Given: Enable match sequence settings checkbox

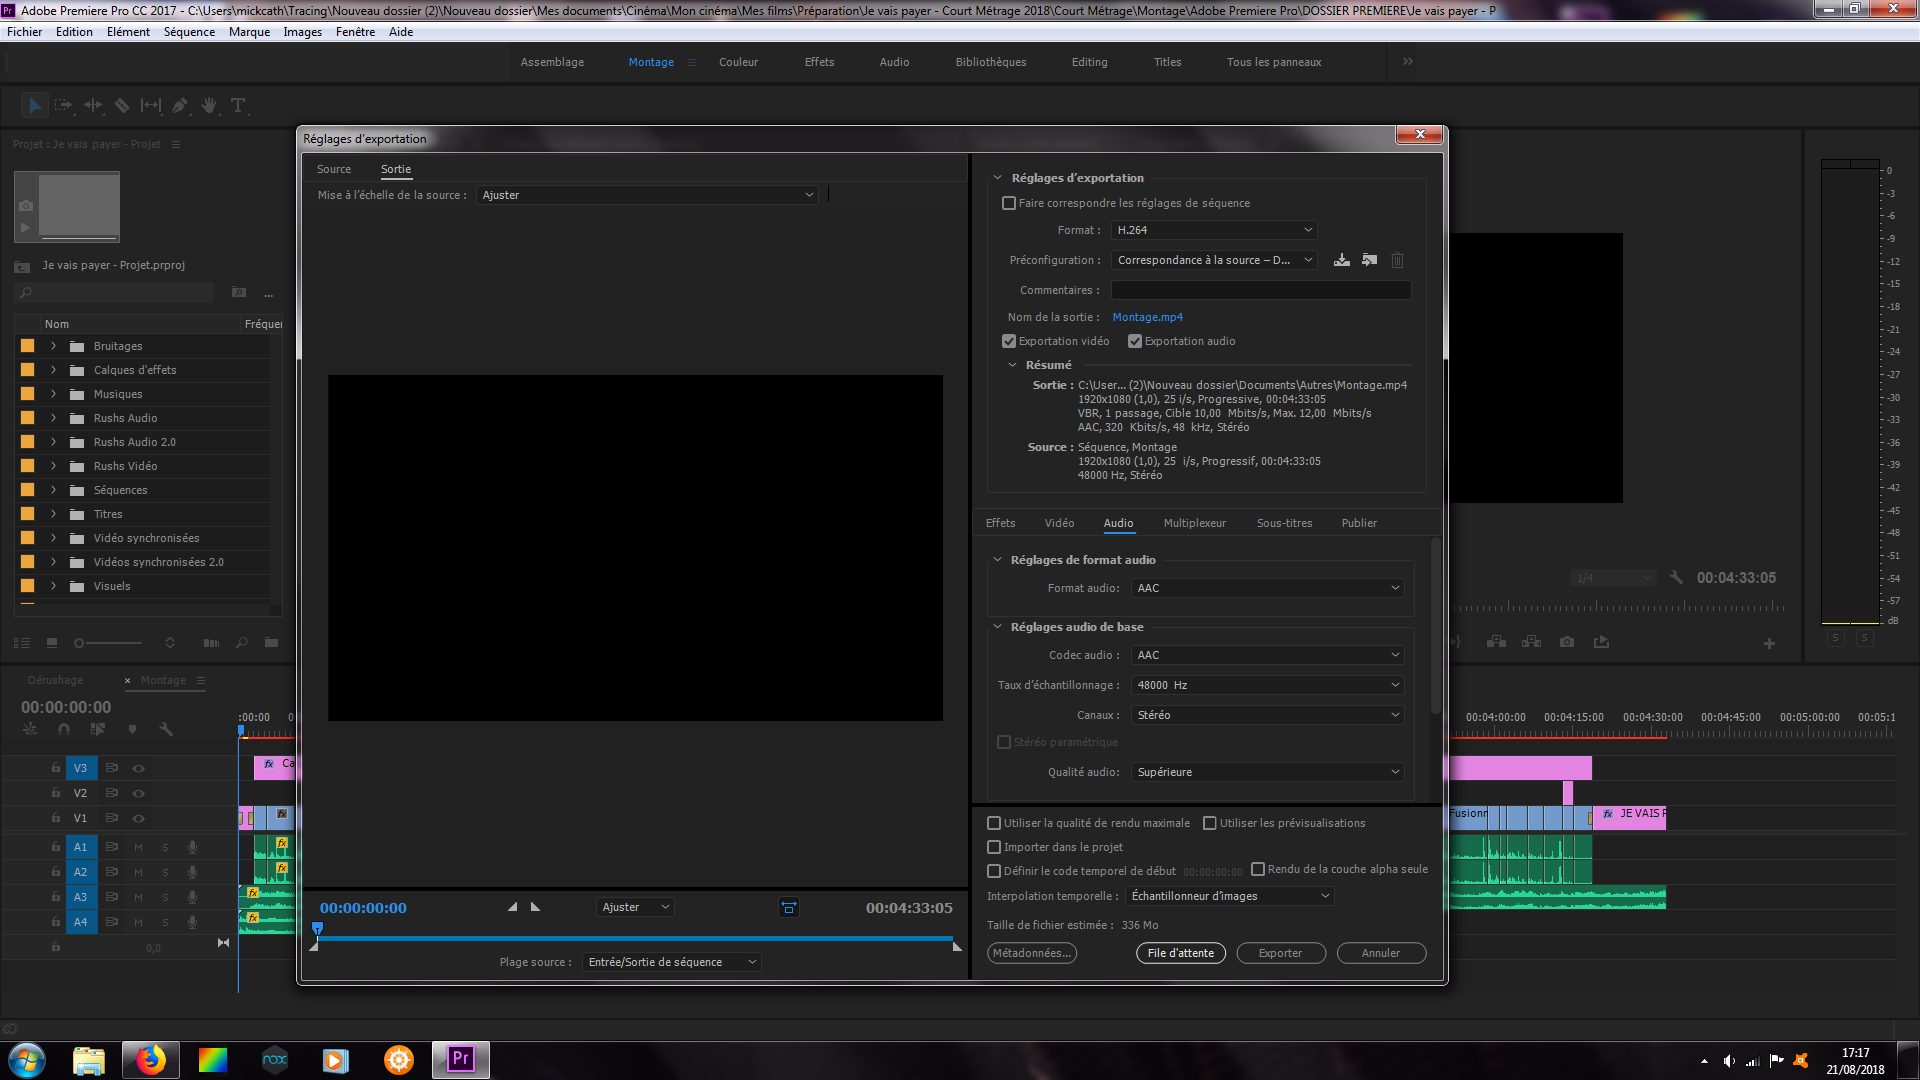Looking at the screenshot, I should click(1009, 203).
